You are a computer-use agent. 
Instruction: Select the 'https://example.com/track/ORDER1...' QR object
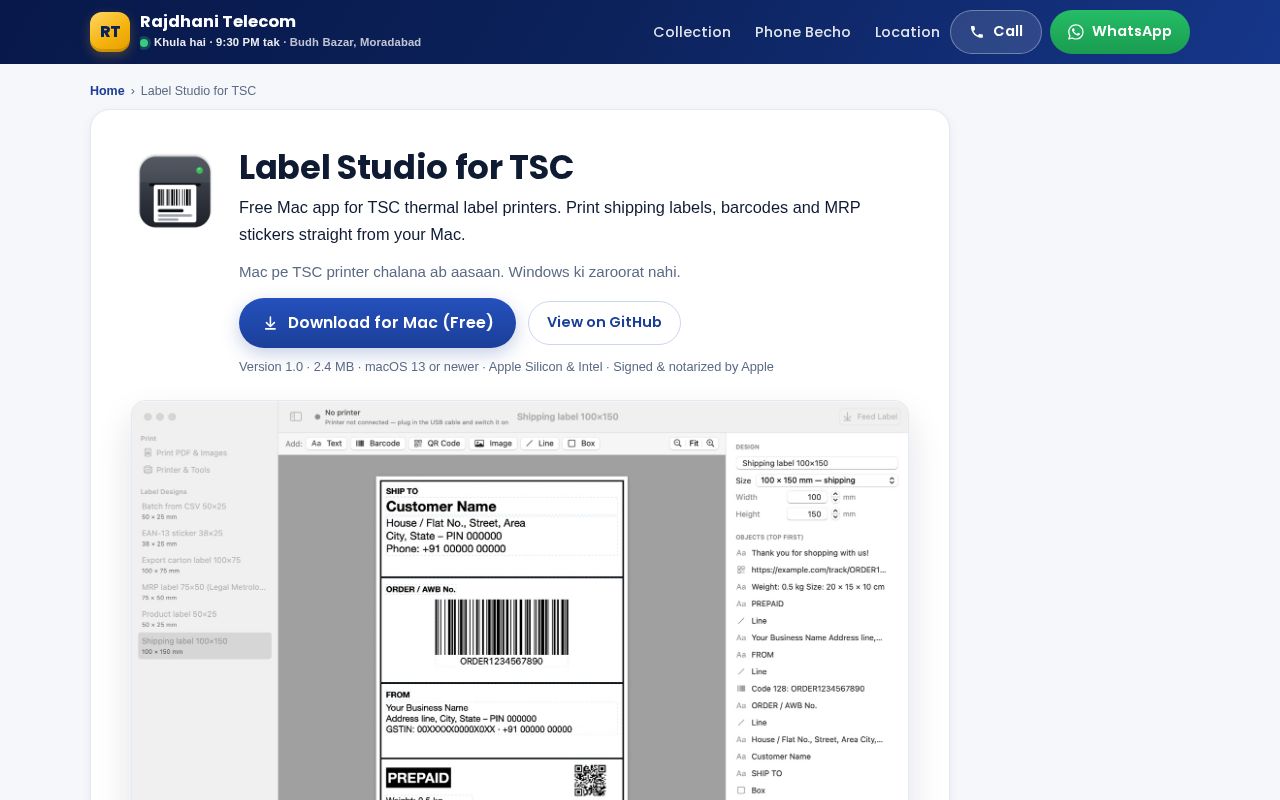(x=817, y=570)
